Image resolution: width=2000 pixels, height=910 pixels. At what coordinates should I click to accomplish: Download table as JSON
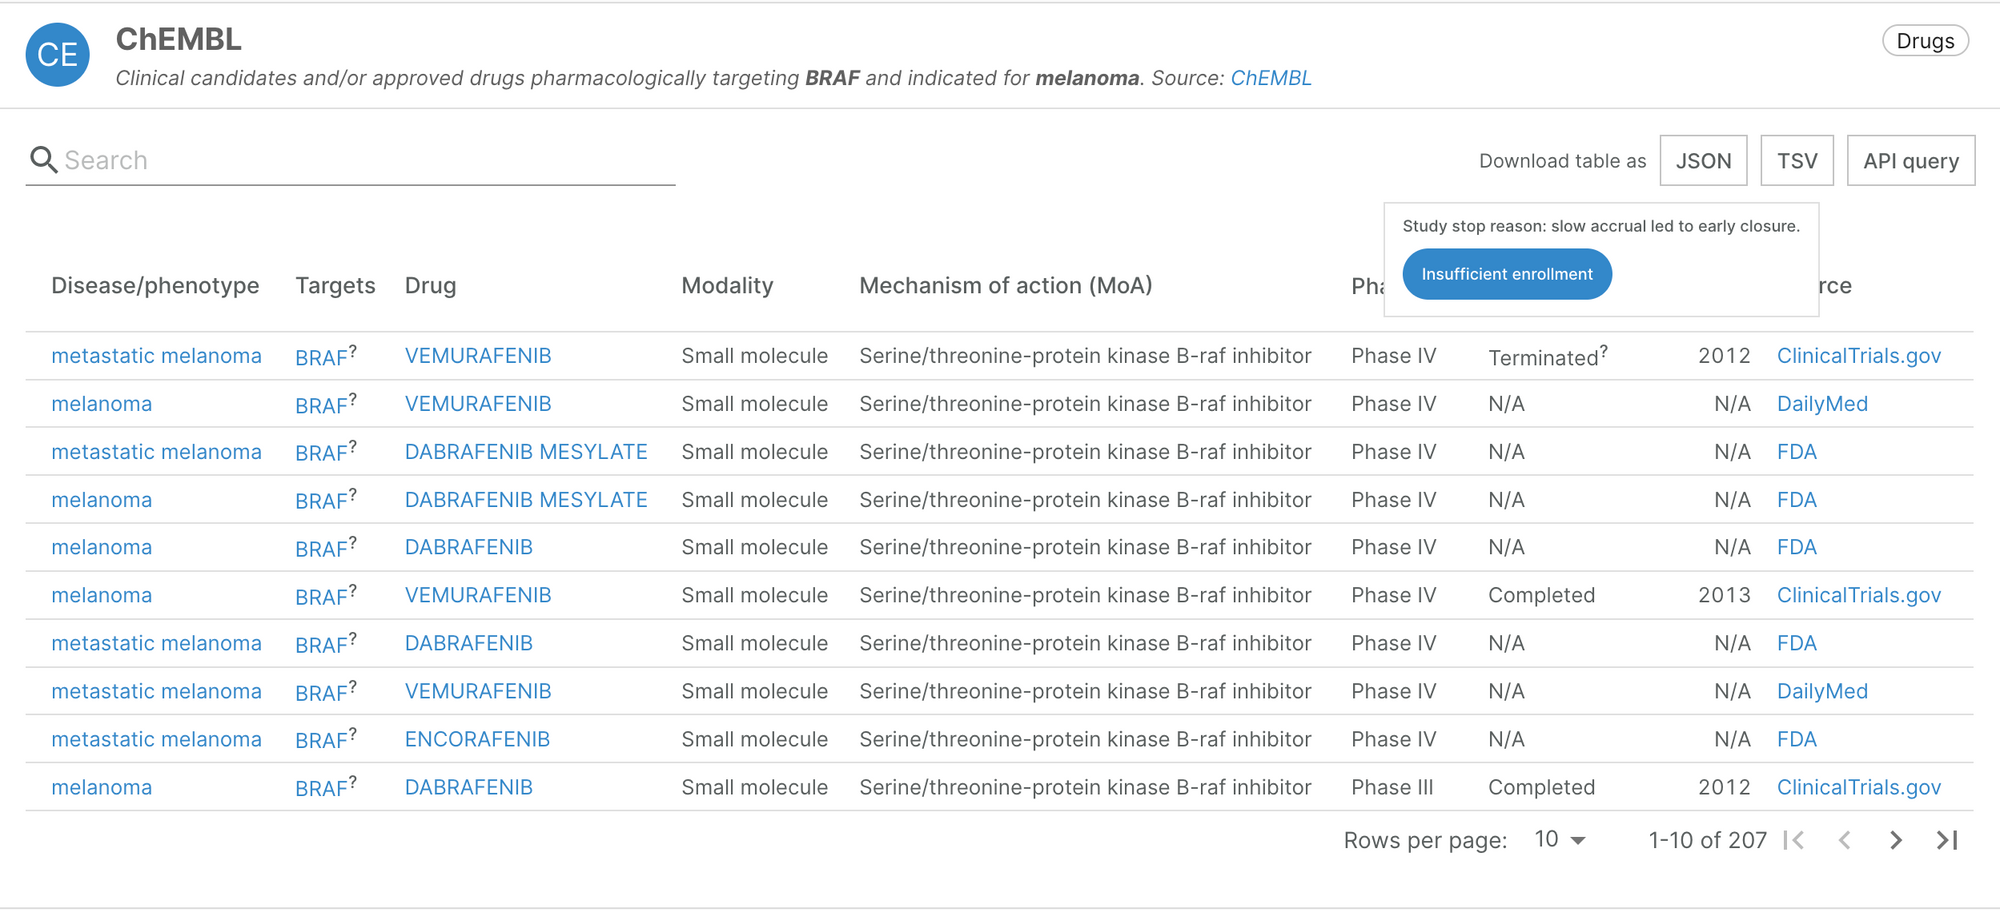pos(1703,161)
